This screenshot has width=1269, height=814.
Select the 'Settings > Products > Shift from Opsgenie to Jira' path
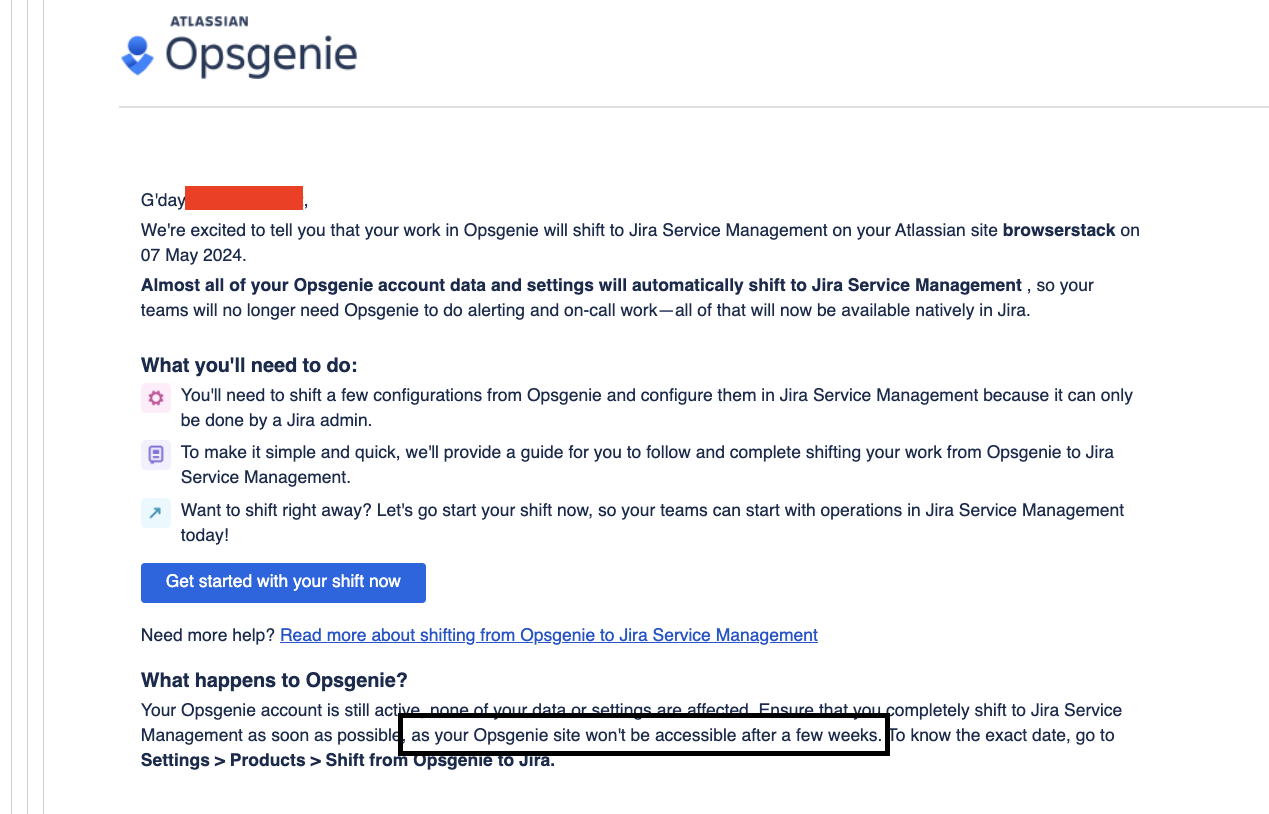click(346, 760)
